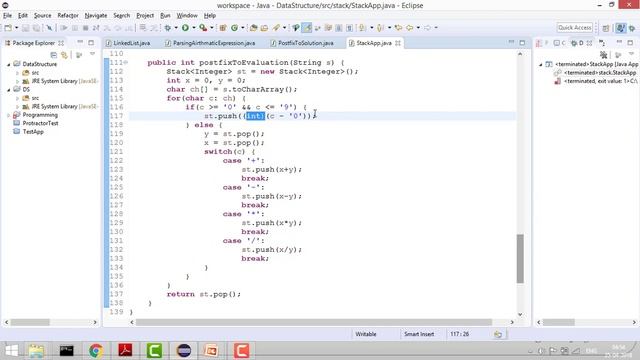640x360 pixels.
Task: Click the Open Type toolbar icon
Action: click(253, 28)
